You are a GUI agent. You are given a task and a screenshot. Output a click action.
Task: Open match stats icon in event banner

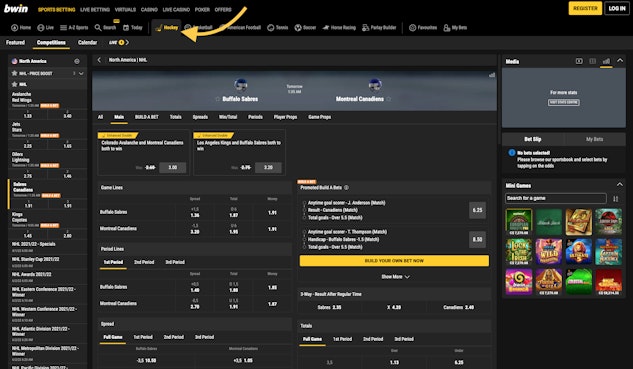click(492, 75)
